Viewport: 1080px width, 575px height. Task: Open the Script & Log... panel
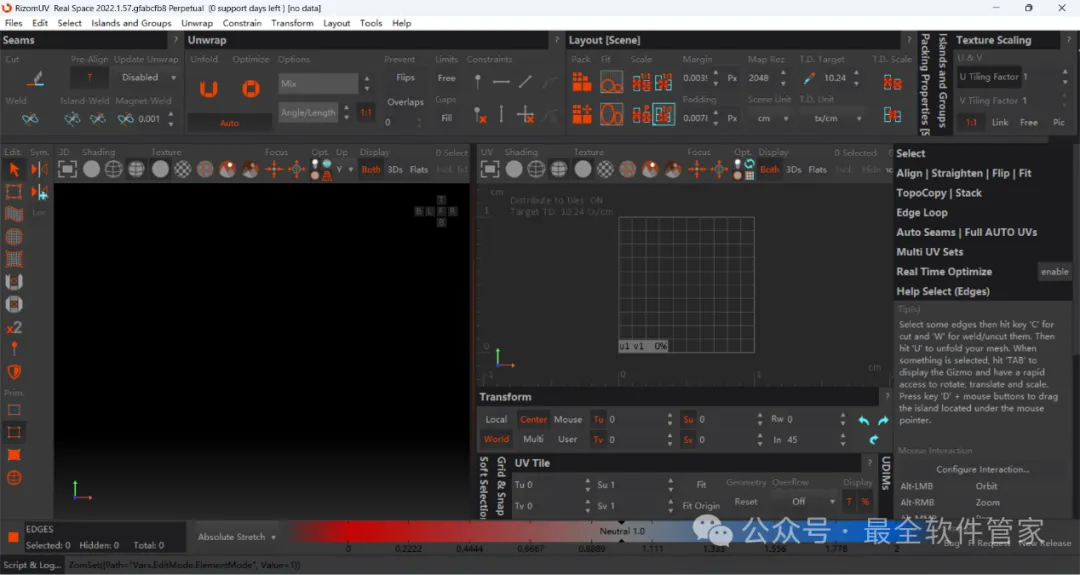(32, 565)
